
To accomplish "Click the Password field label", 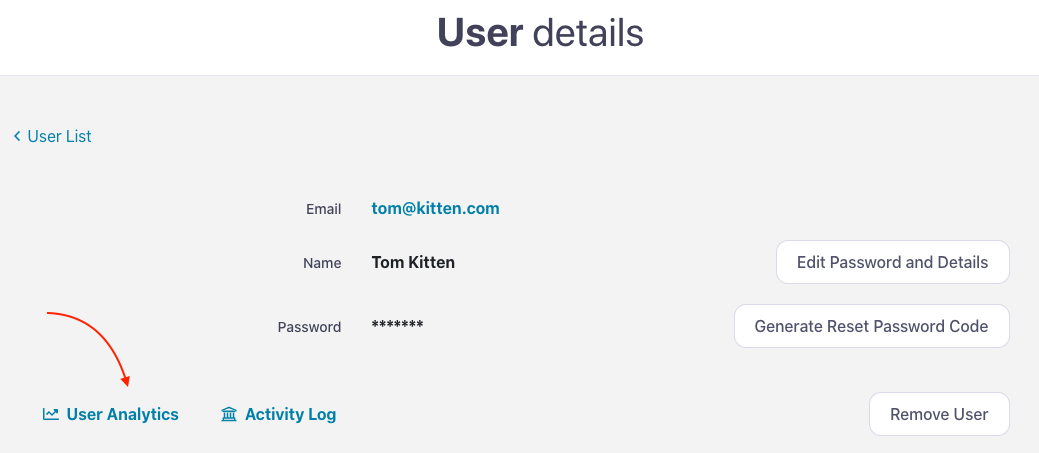I will [x=309, y=327].
